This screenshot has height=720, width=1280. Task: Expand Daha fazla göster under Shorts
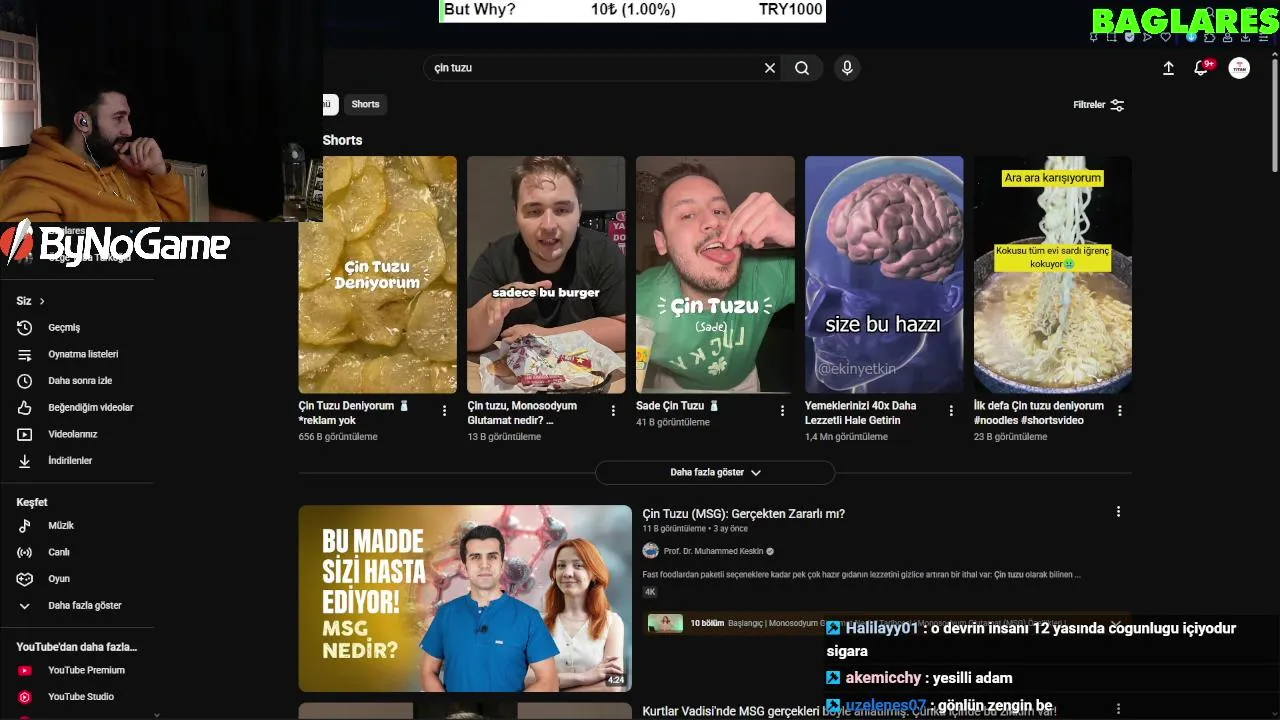point(715,472)
